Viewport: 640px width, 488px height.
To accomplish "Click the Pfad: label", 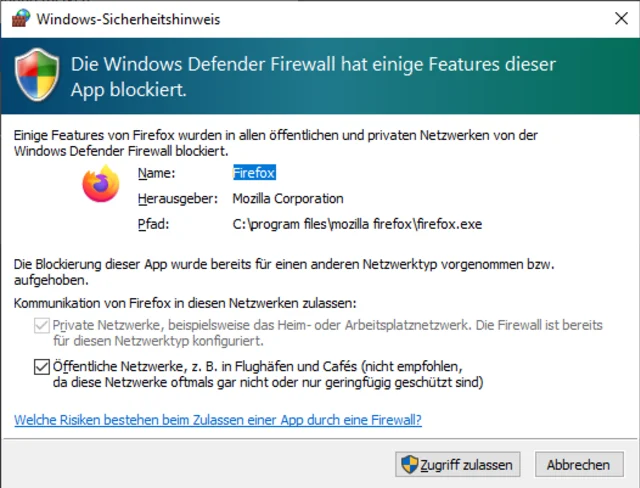I will [x=153, y=224].
